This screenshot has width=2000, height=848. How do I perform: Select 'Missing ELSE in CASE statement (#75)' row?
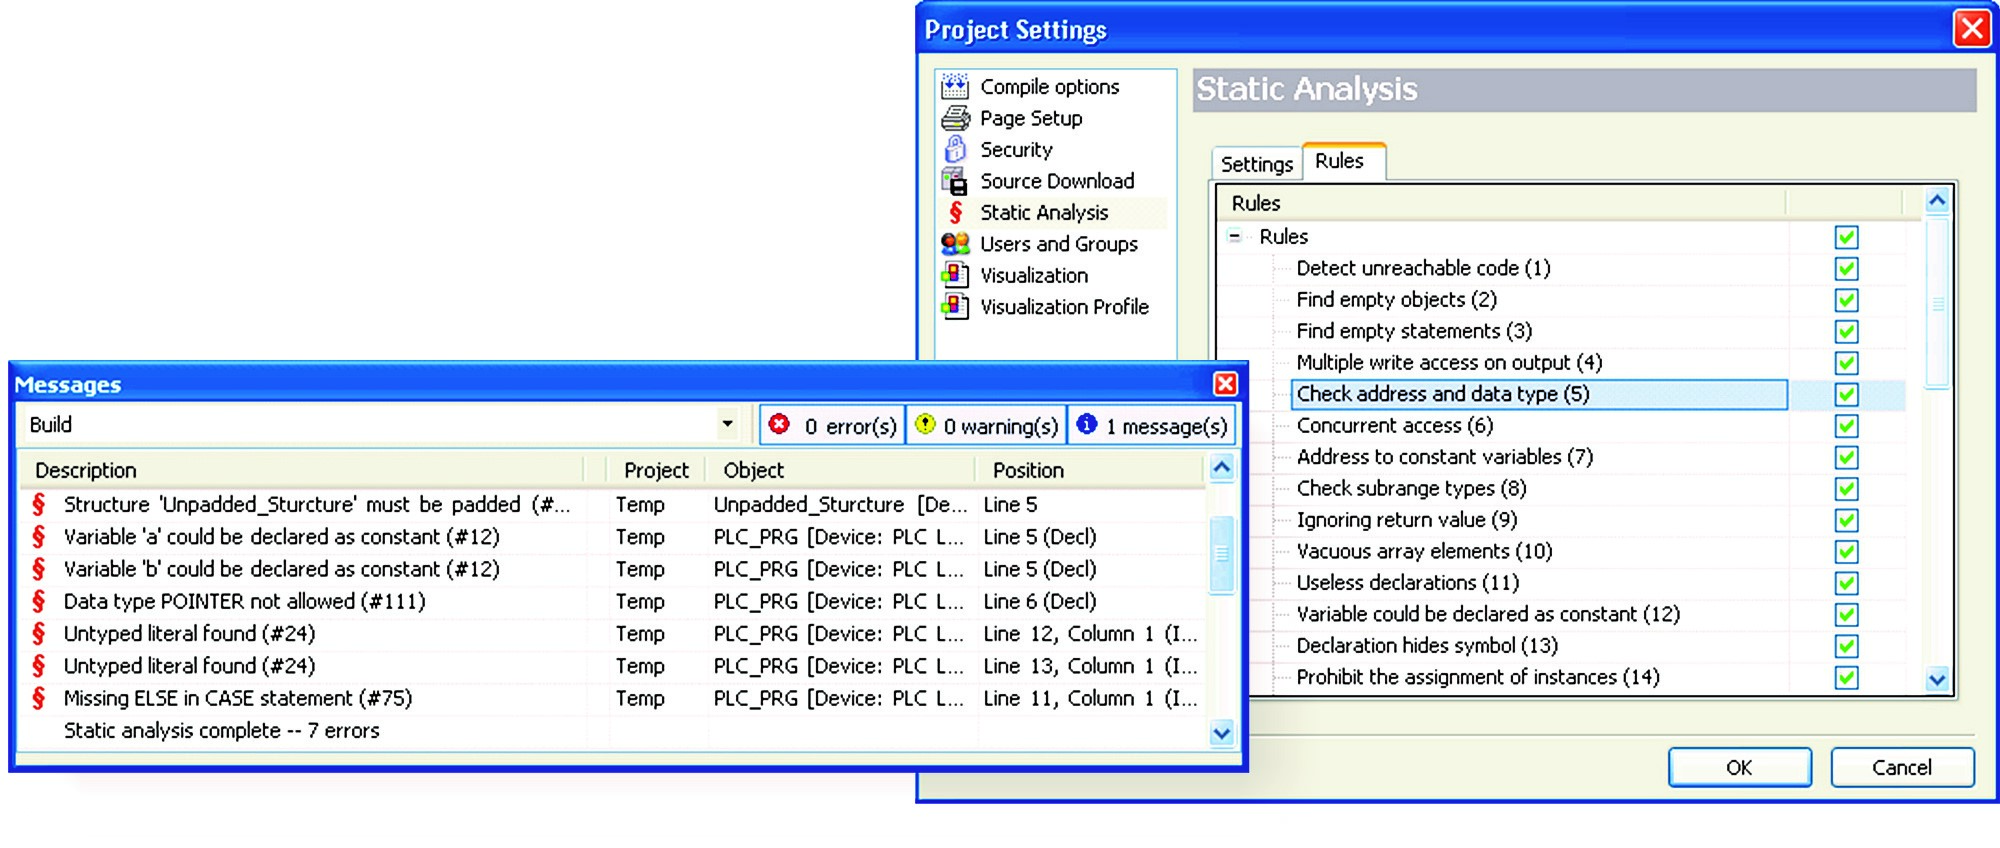(x=612, y=698)
